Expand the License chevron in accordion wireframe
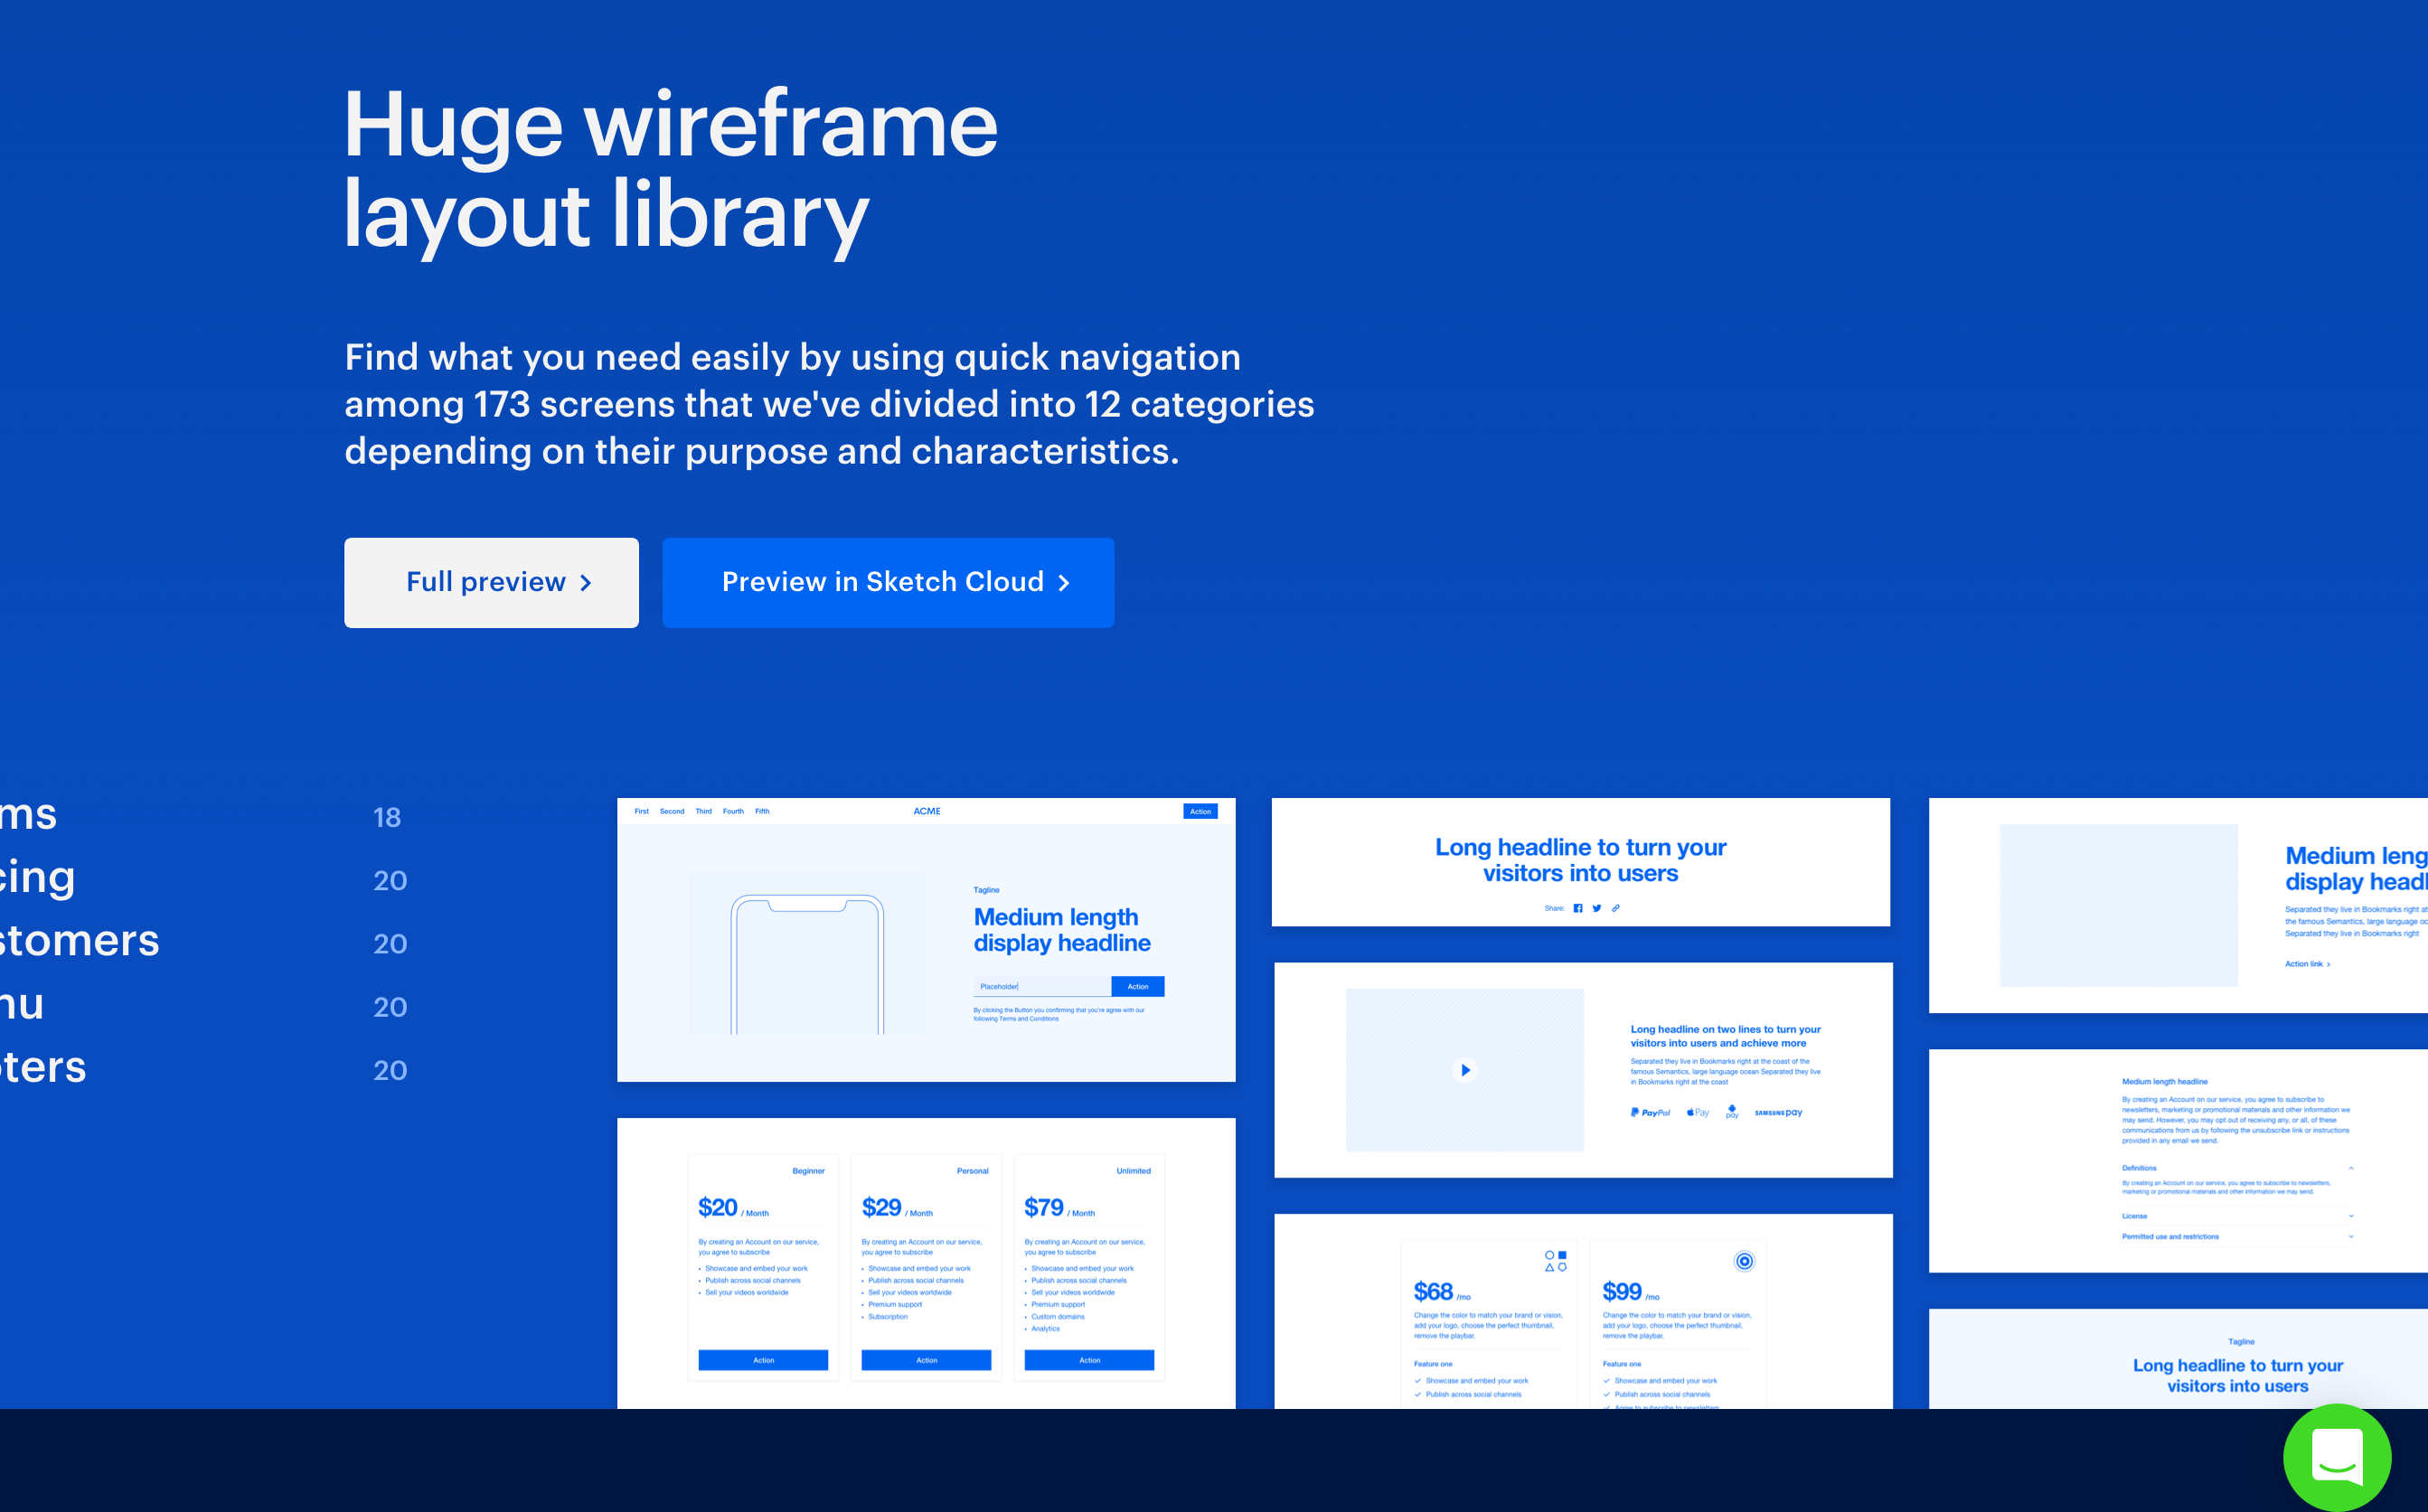 tap(2351, 1216)
